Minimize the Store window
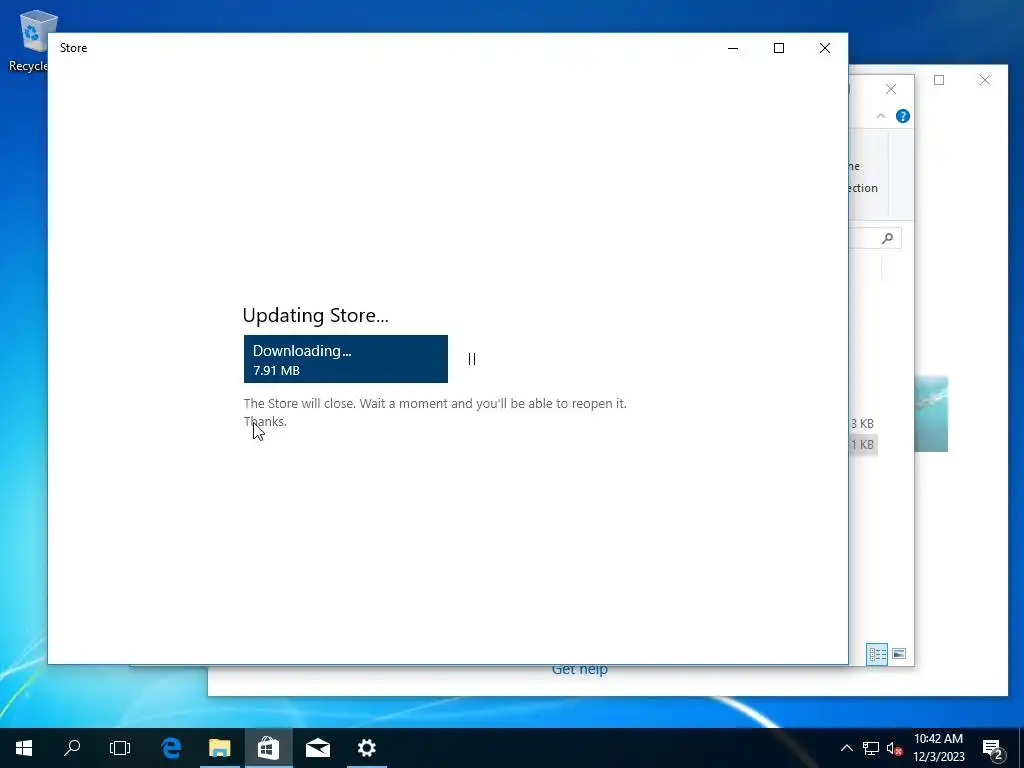This screenshot has height=768, width=1024. point(733,48)
